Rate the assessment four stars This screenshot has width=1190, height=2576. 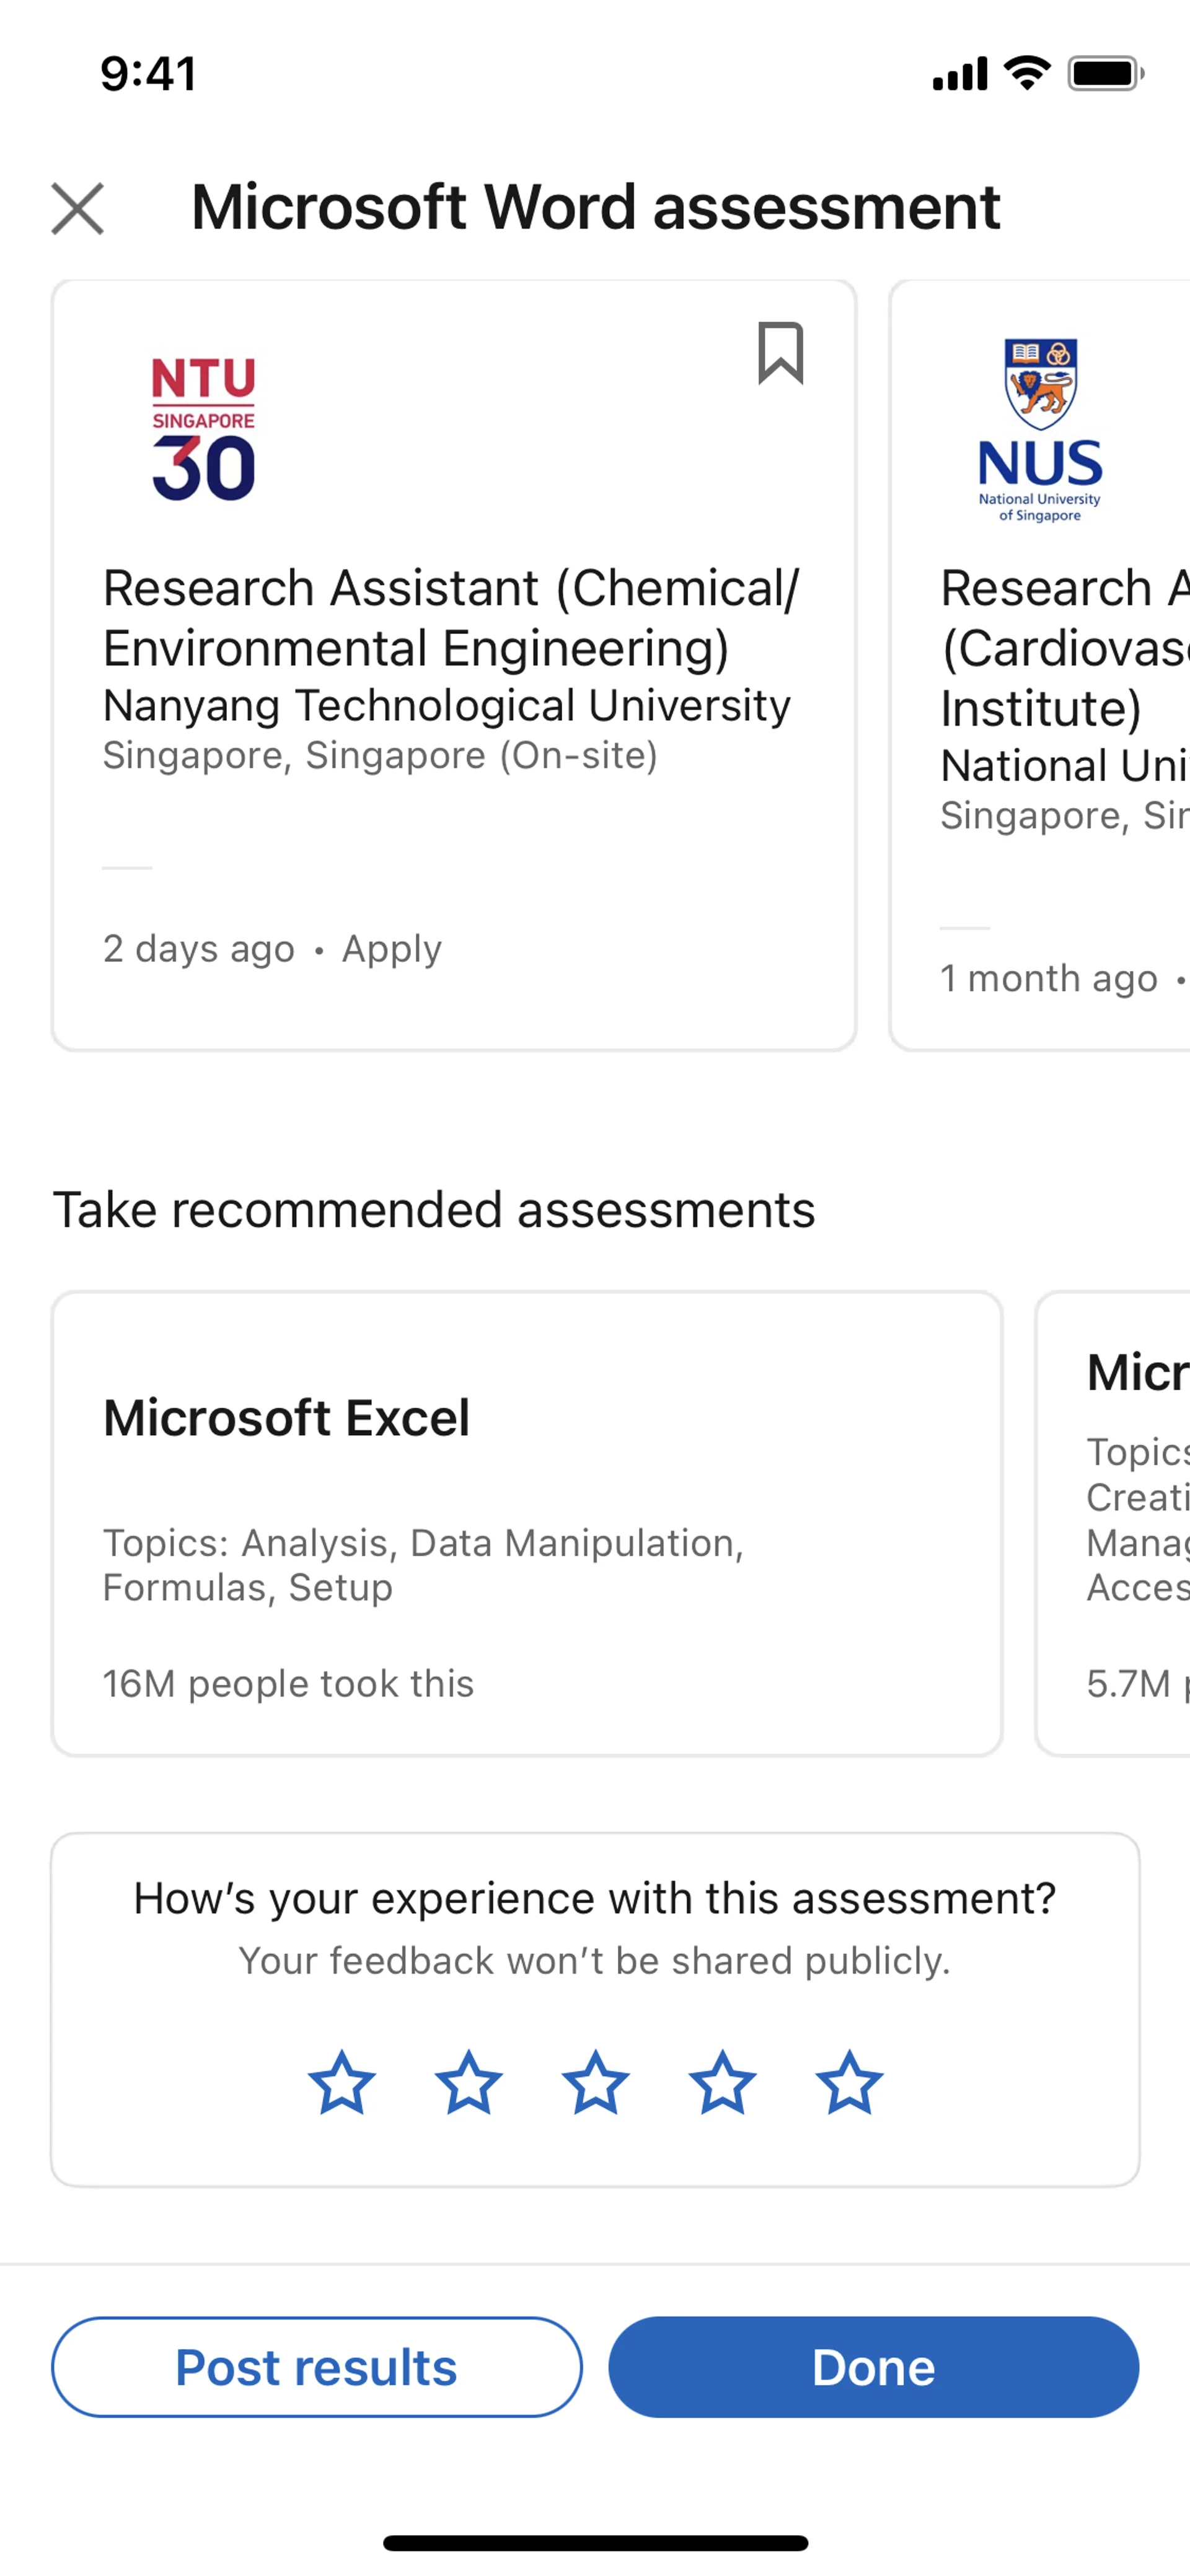click(722, 2083)
